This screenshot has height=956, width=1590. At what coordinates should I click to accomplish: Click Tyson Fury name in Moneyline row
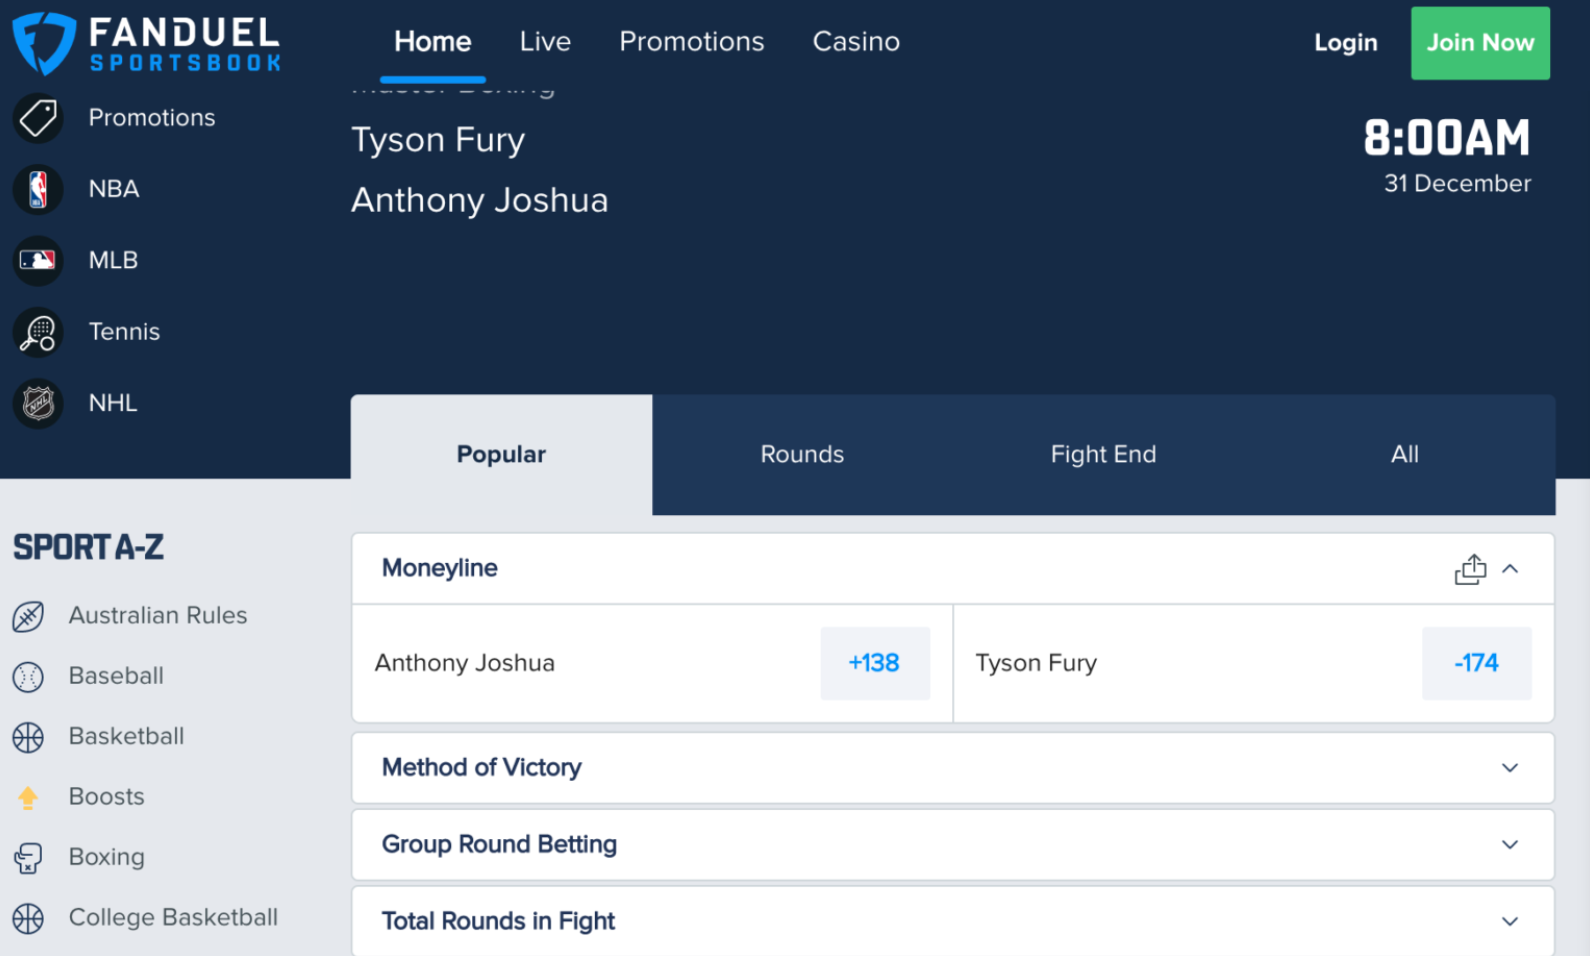tap(1036, 663)
